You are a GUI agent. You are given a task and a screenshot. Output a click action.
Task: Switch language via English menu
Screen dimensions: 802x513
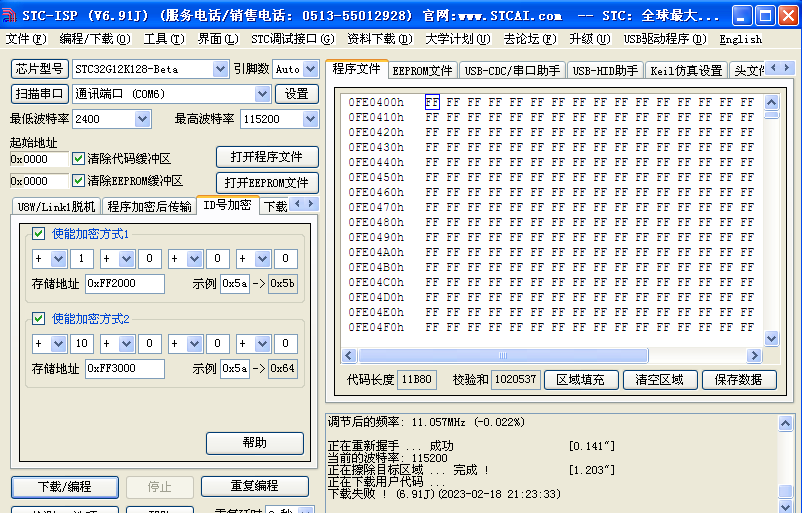coord(741,39)
